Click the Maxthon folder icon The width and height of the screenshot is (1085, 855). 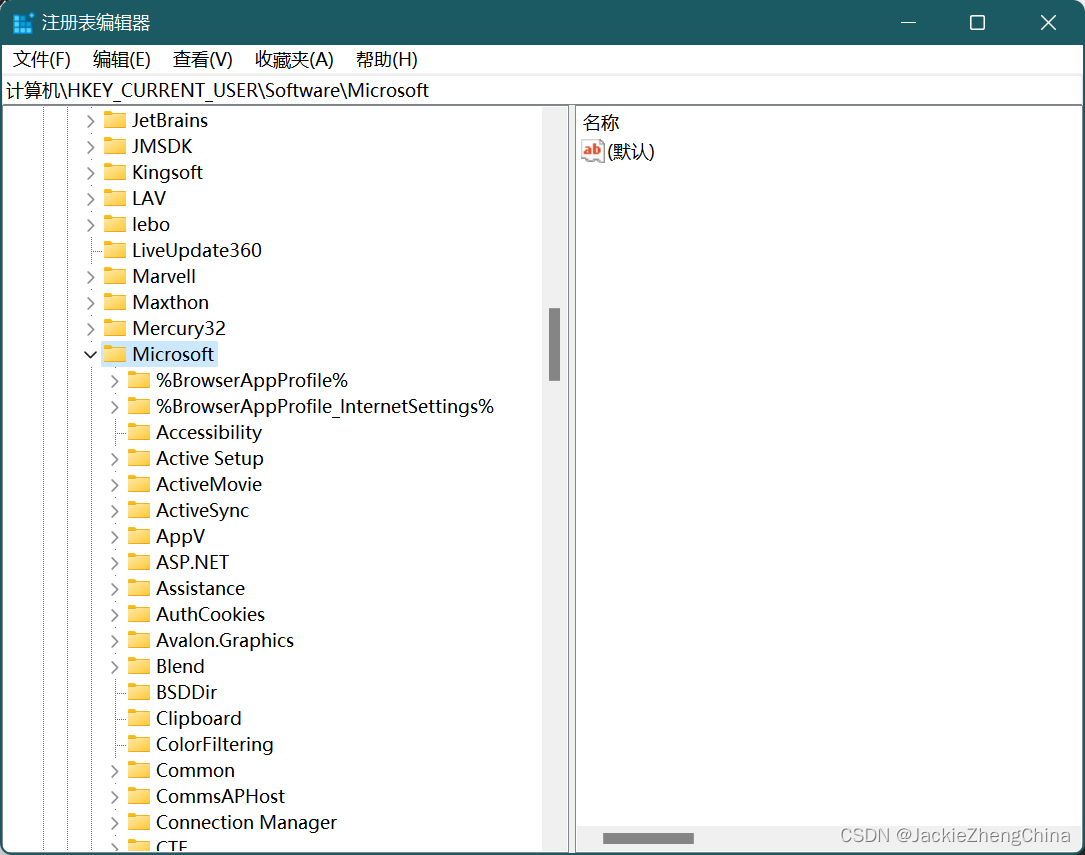[x=115, y=302]
